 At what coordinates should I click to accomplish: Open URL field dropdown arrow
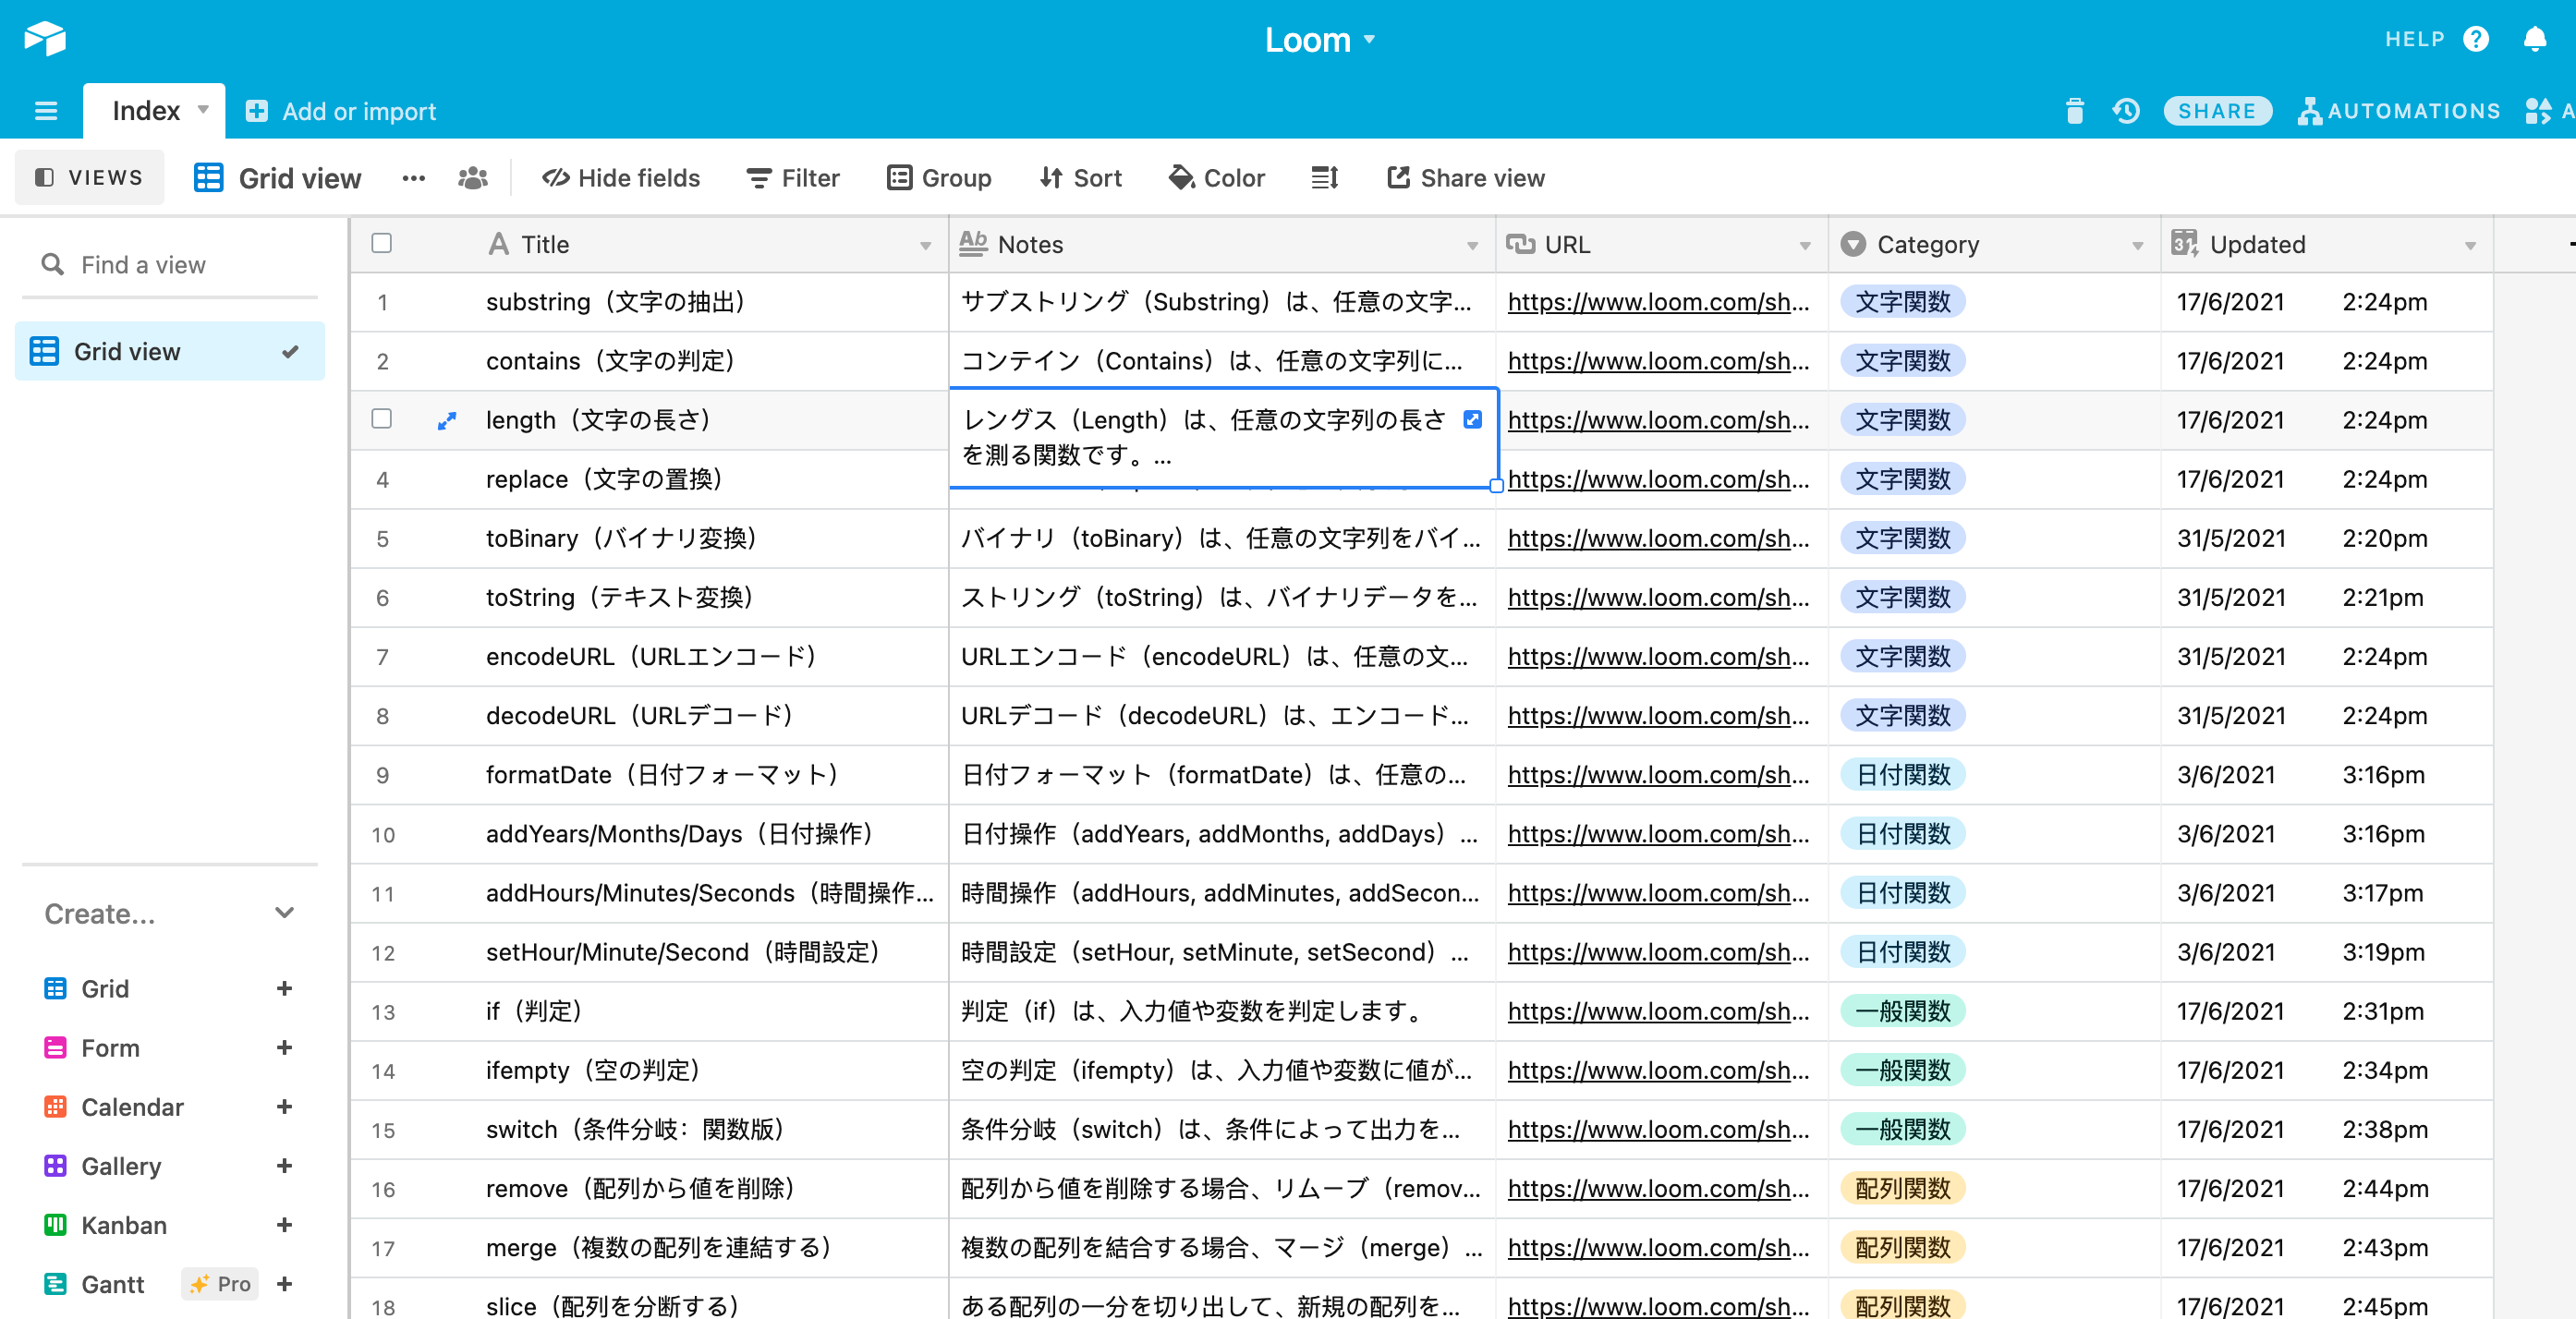(1805, 246)
